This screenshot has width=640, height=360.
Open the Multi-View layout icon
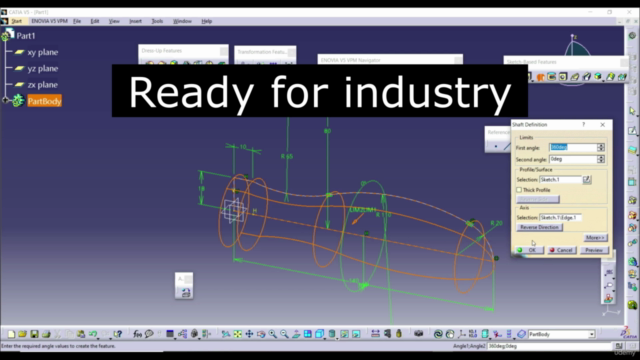point(308,334)
